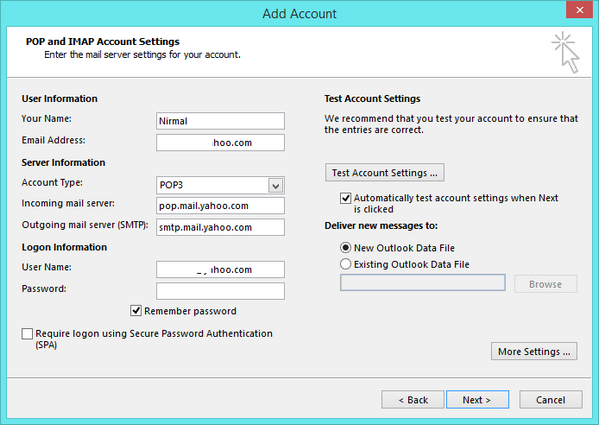Screen dimensions: 599x425
Task: Click the Email Address input field
Action: (220, 142)
